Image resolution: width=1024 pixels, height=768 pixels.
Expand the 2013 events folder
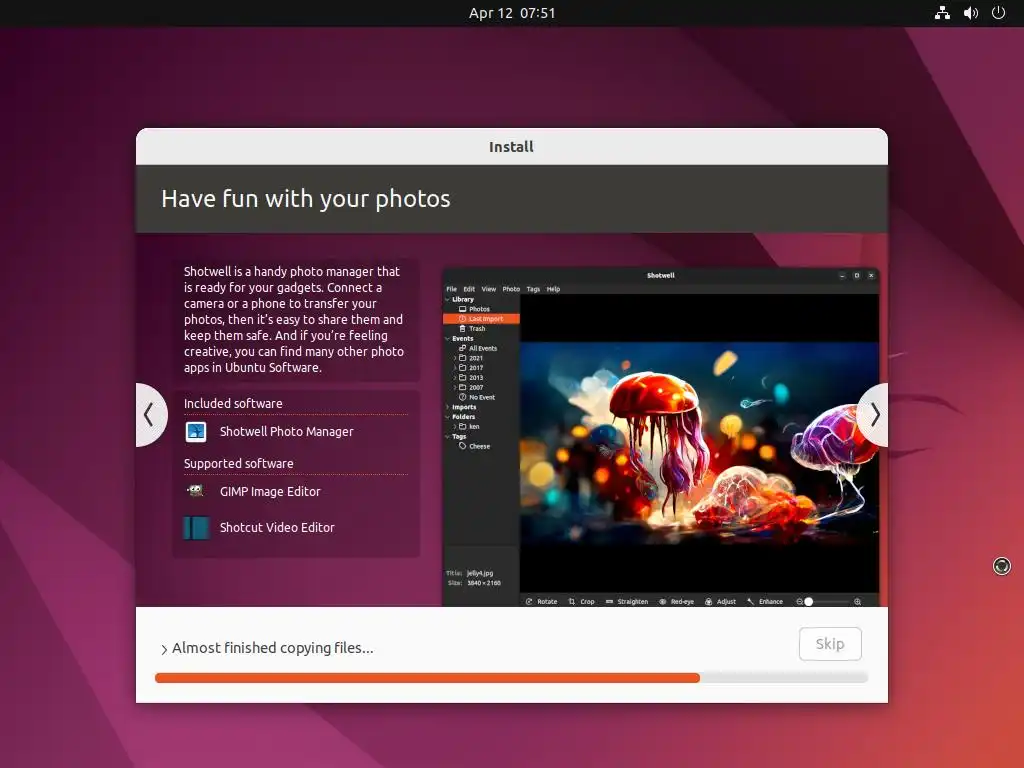pos(455,377)
